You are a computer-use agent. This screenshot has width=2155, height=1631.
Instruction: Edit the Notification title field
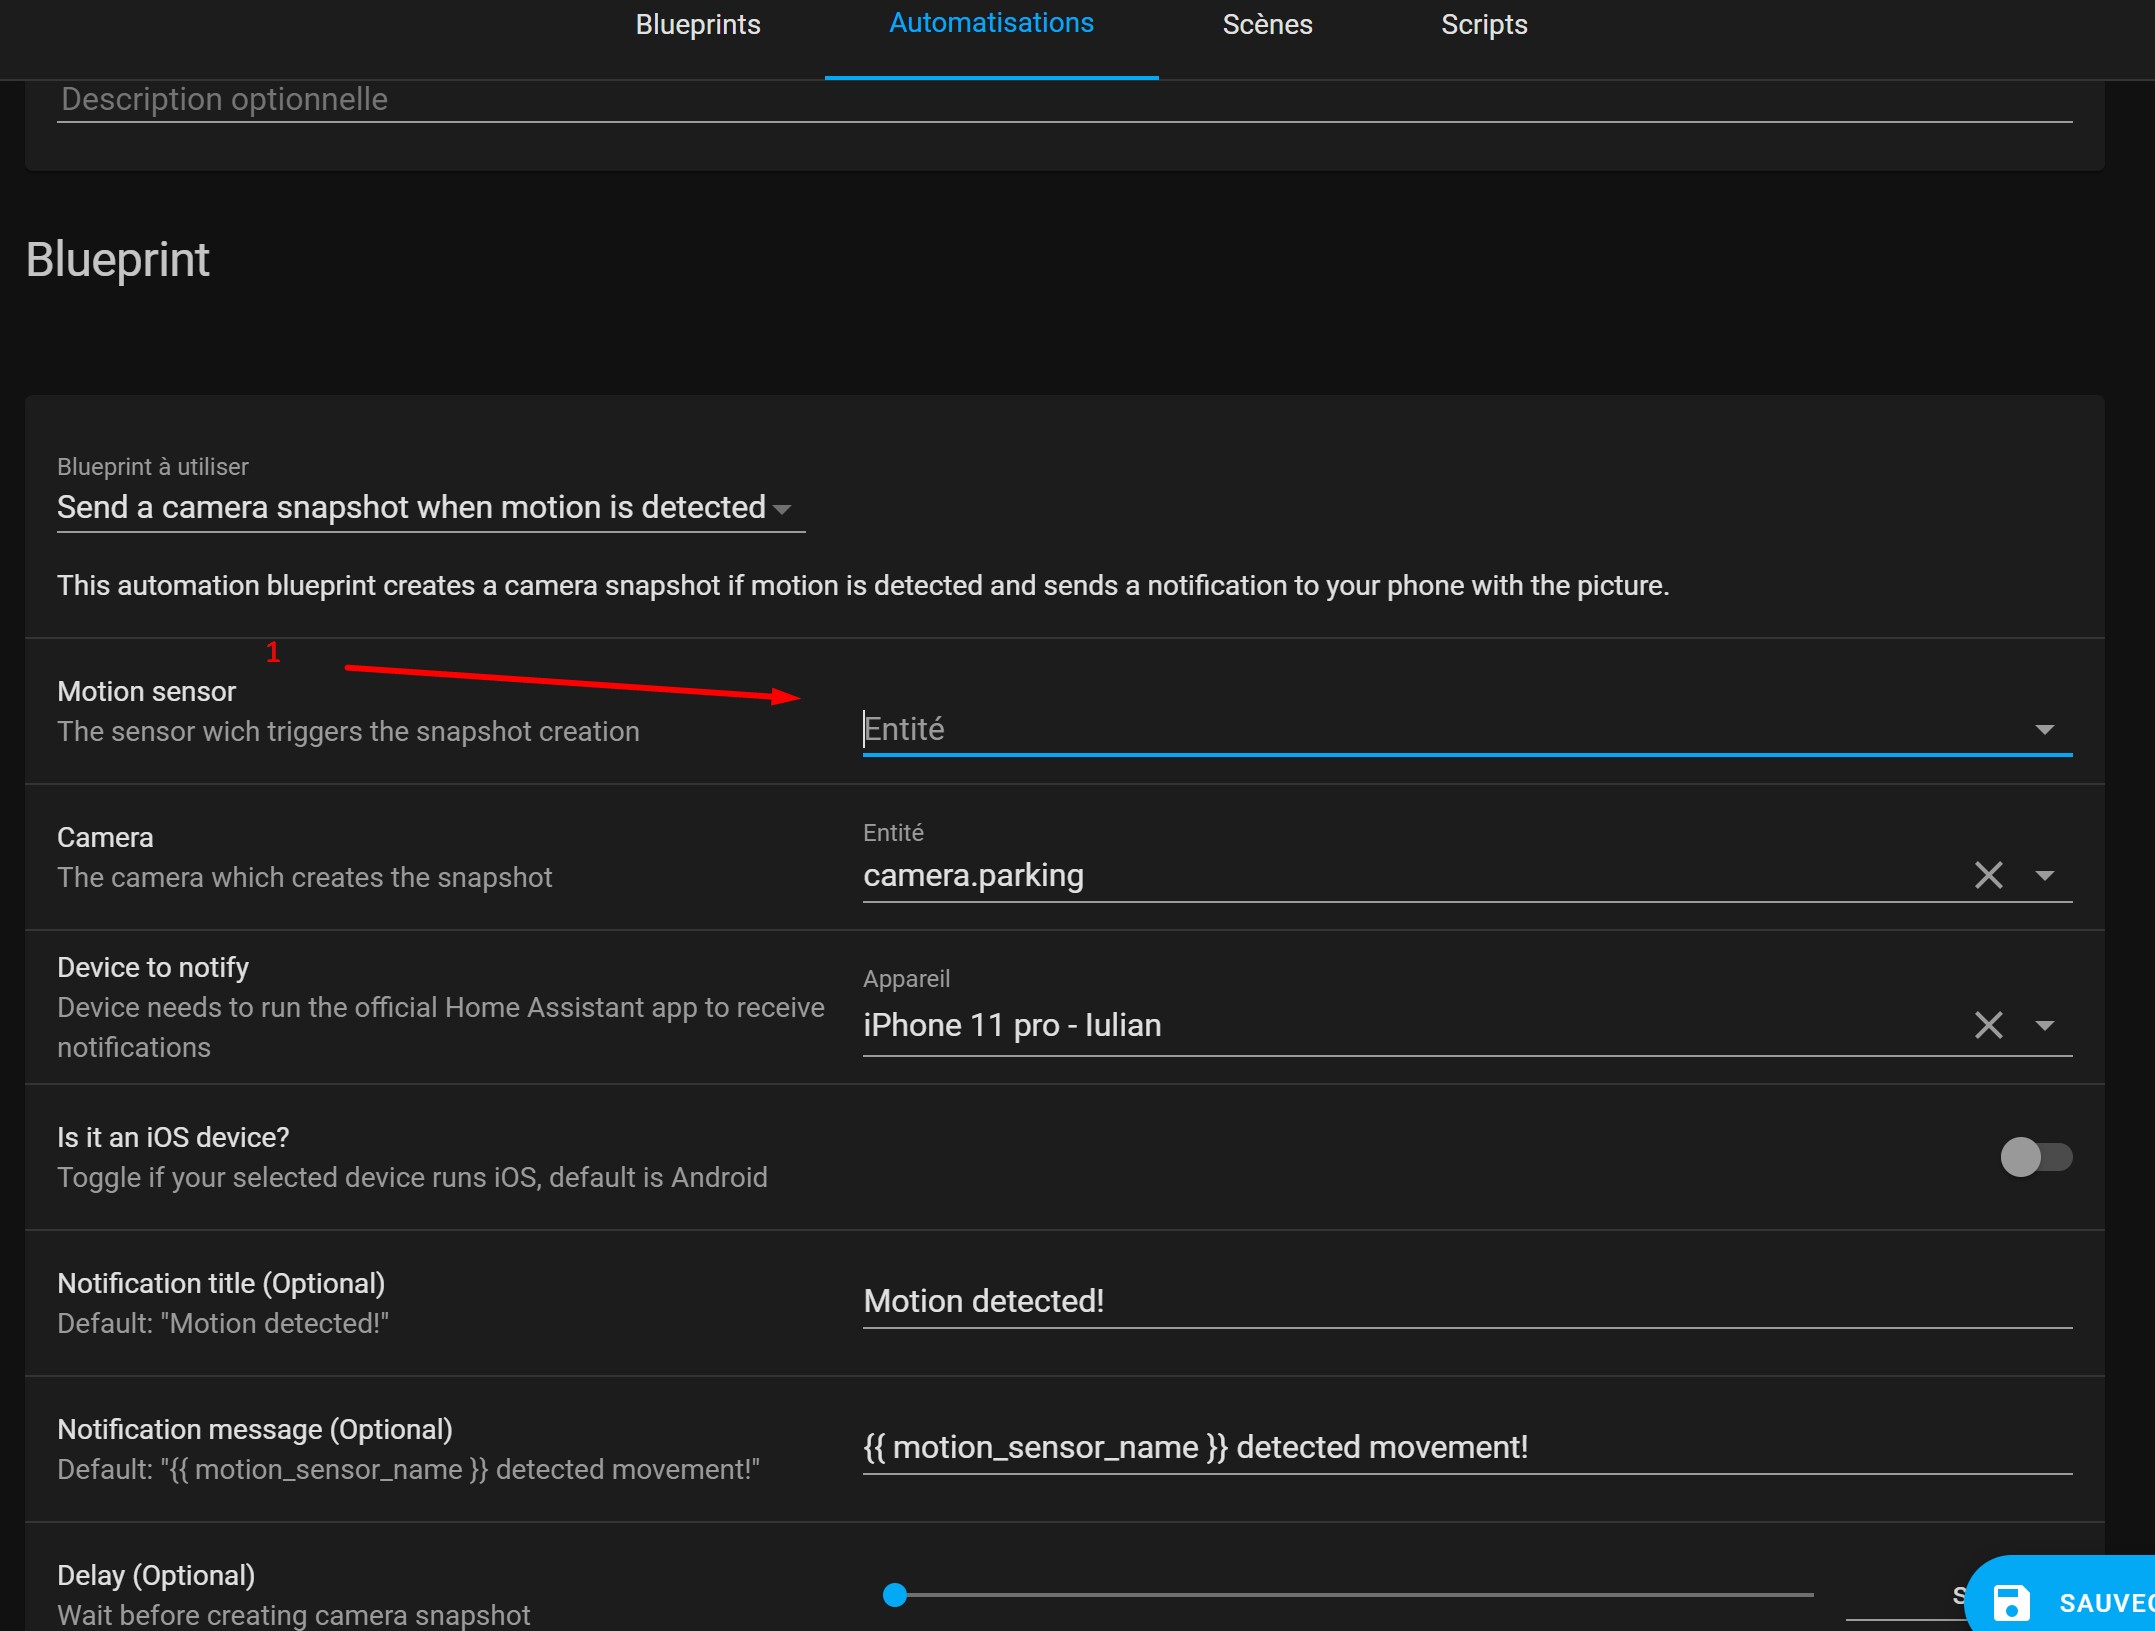(x=1467, y=1302)
